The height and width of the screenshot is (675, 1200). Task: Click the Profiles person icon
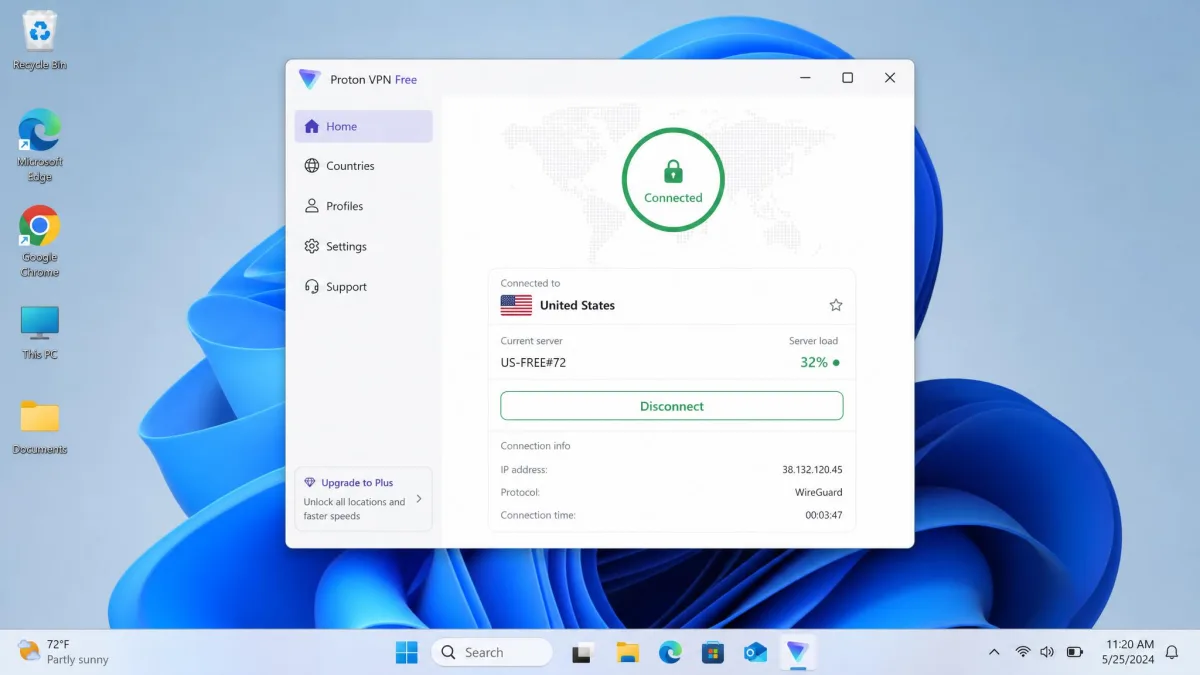click(312, 206)
